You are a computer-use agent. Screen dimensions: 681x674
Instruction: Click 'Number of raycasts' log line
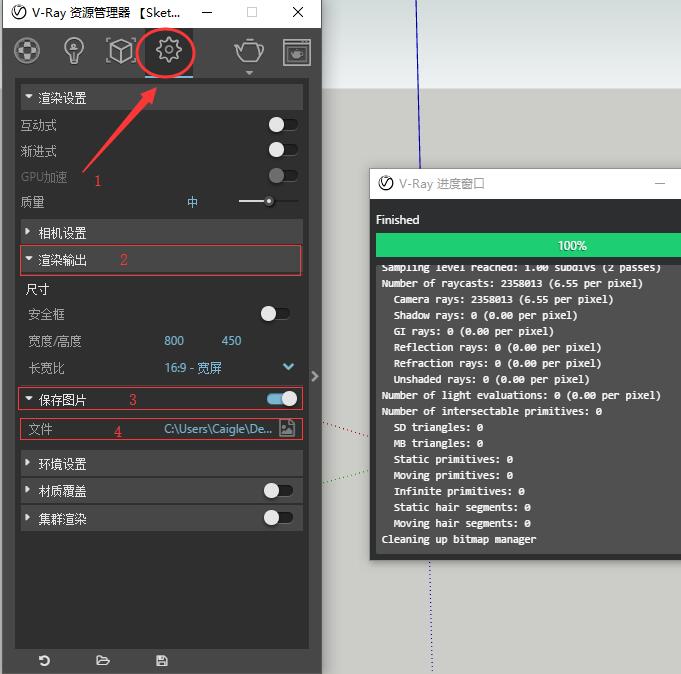coord(512,284)
